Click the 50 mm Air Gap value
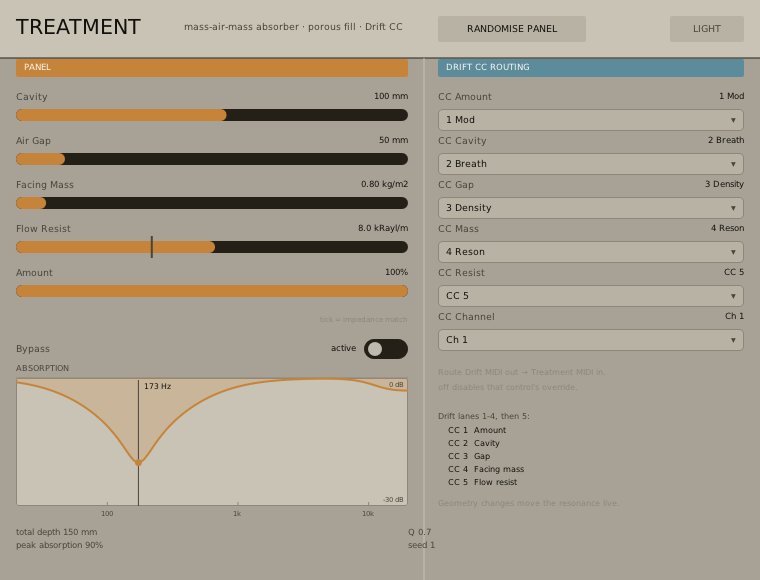This screenshot has width=760, height=580. coord(393,140)
